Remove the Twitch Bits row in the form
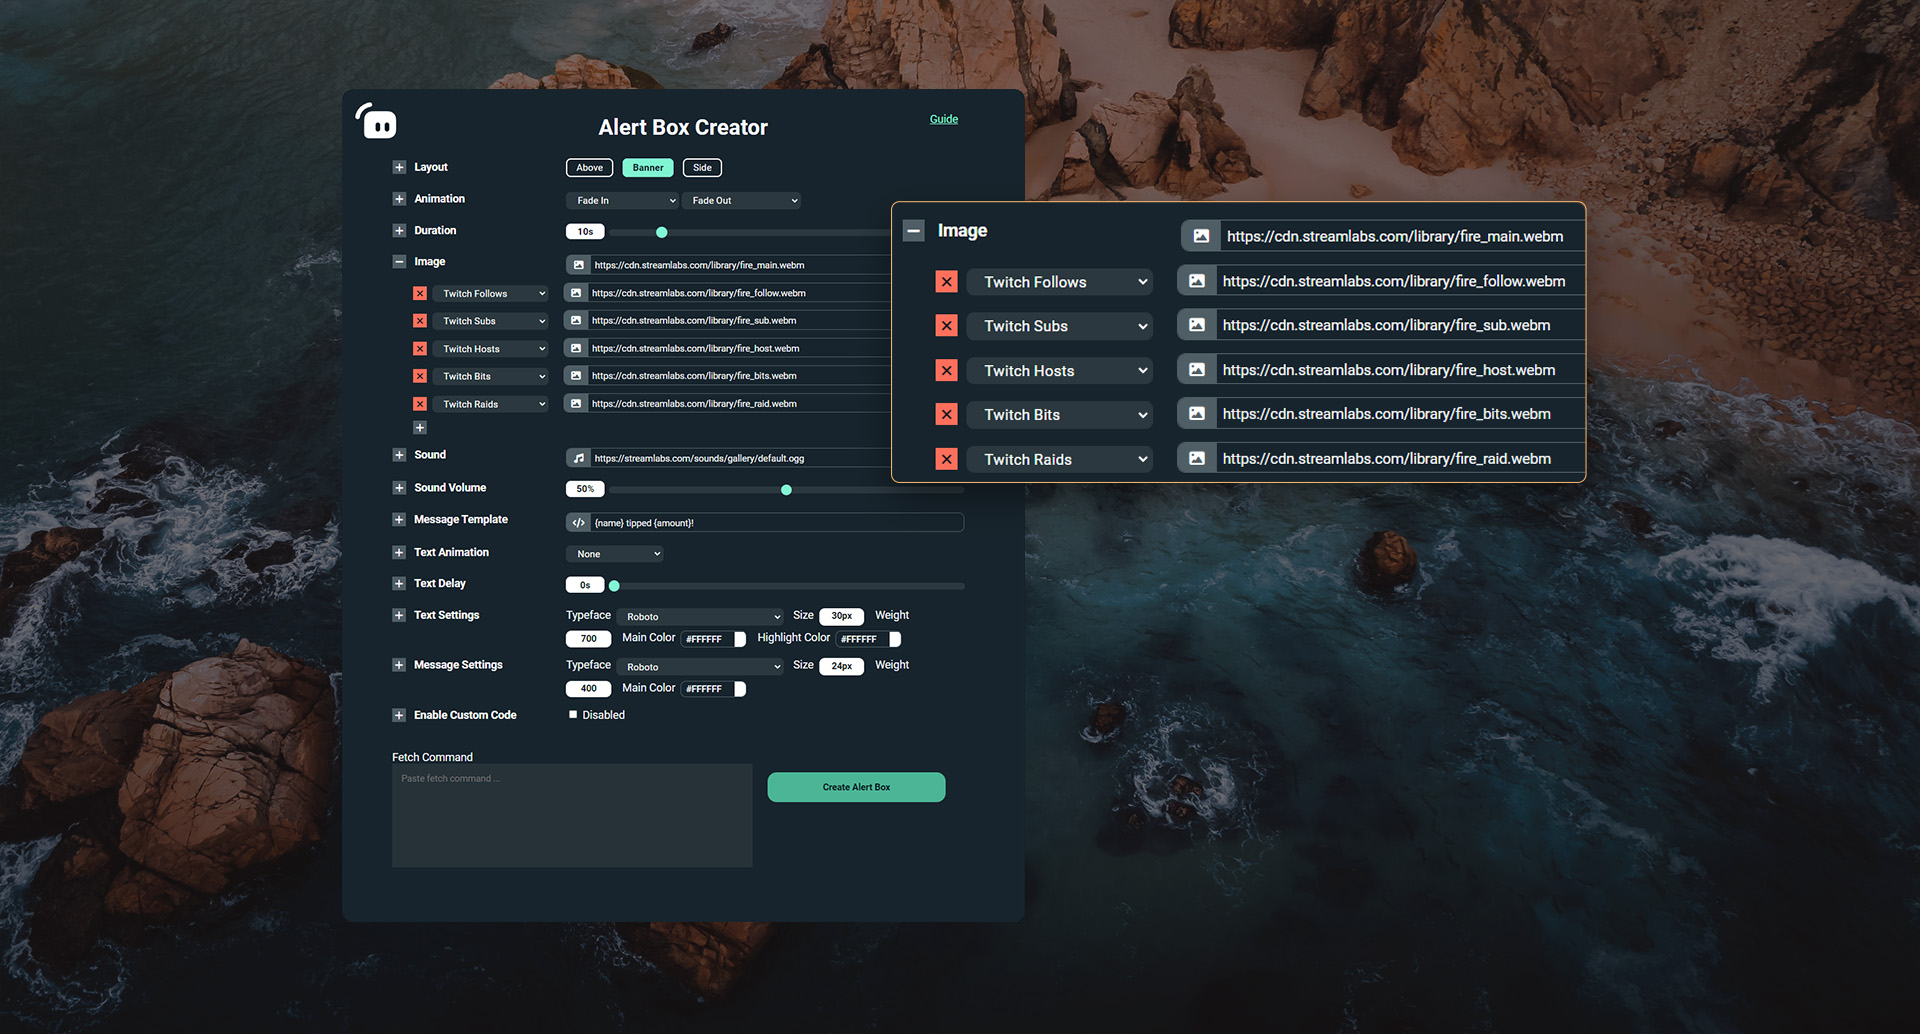 (420, 376)
